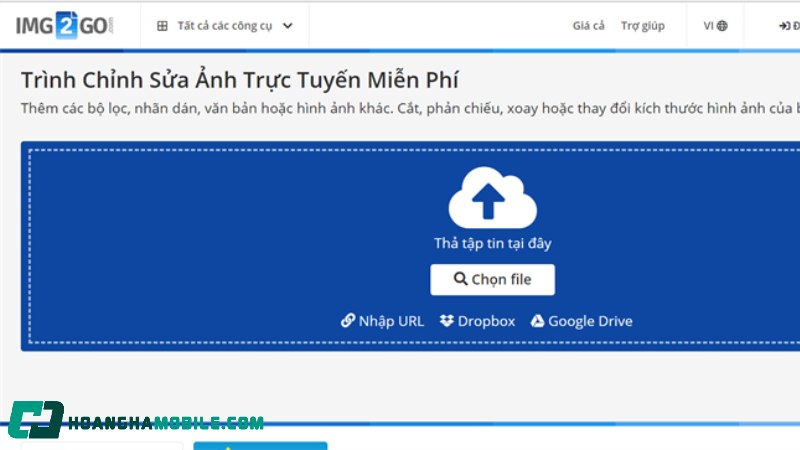The width and height of the screenshot is (800, 450).
Task: Click the cloud upload icon
Action: point(492,197)
